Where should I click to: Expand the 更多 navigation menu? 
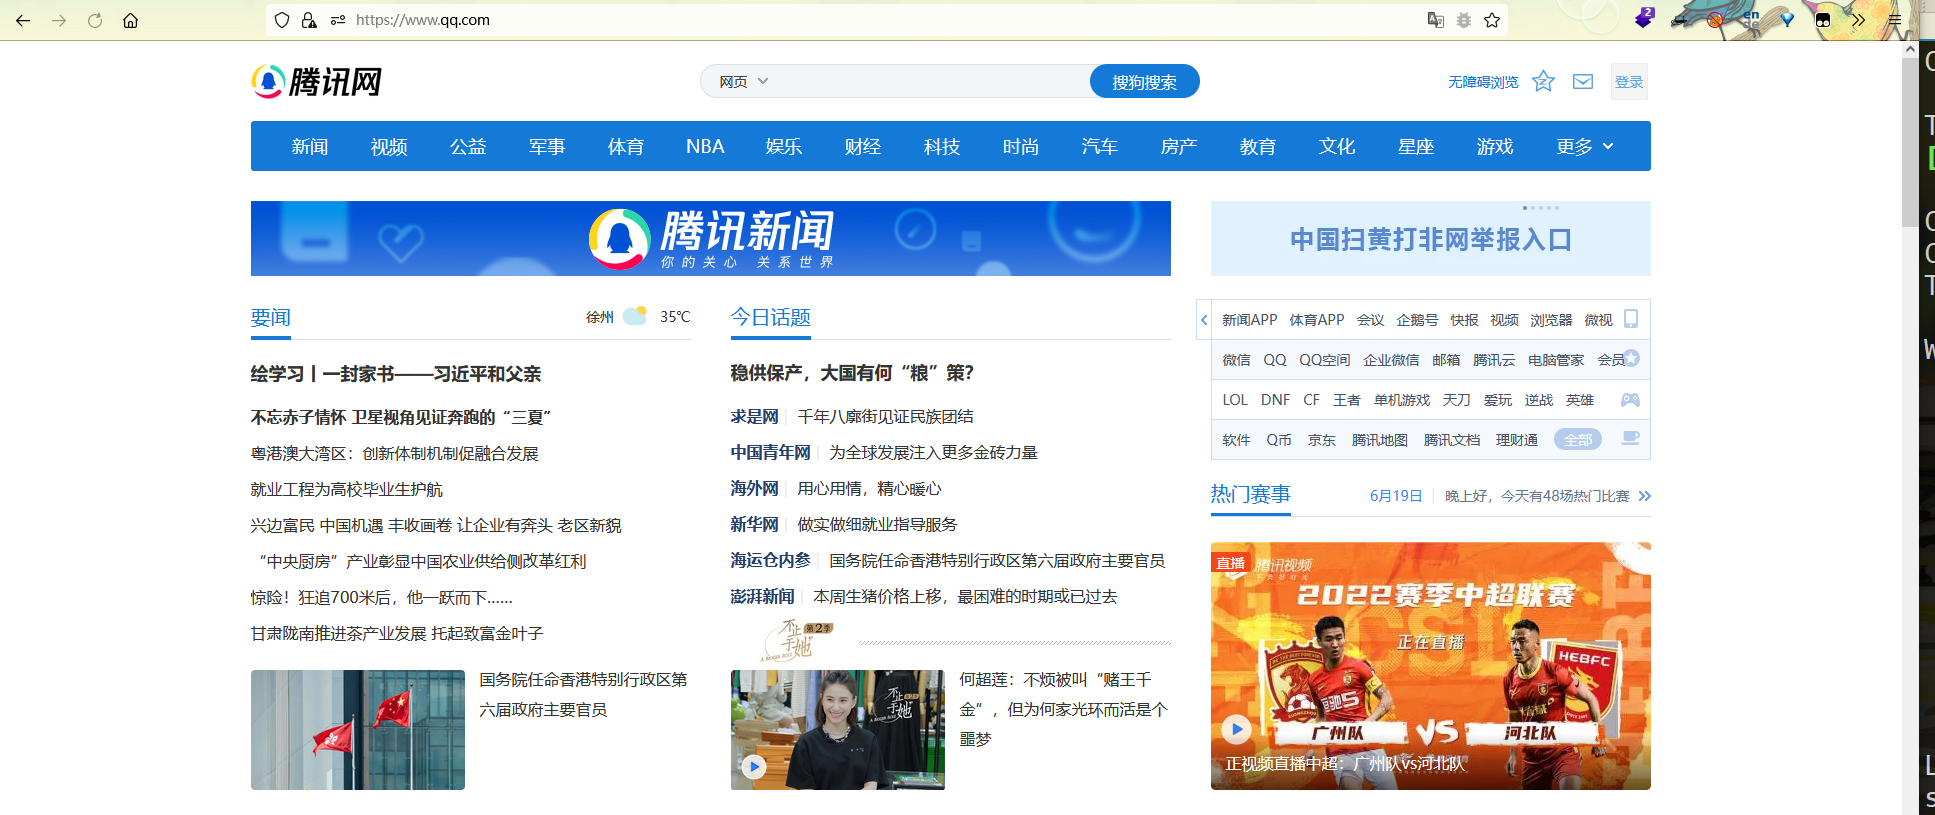(x=1584, y=147)
